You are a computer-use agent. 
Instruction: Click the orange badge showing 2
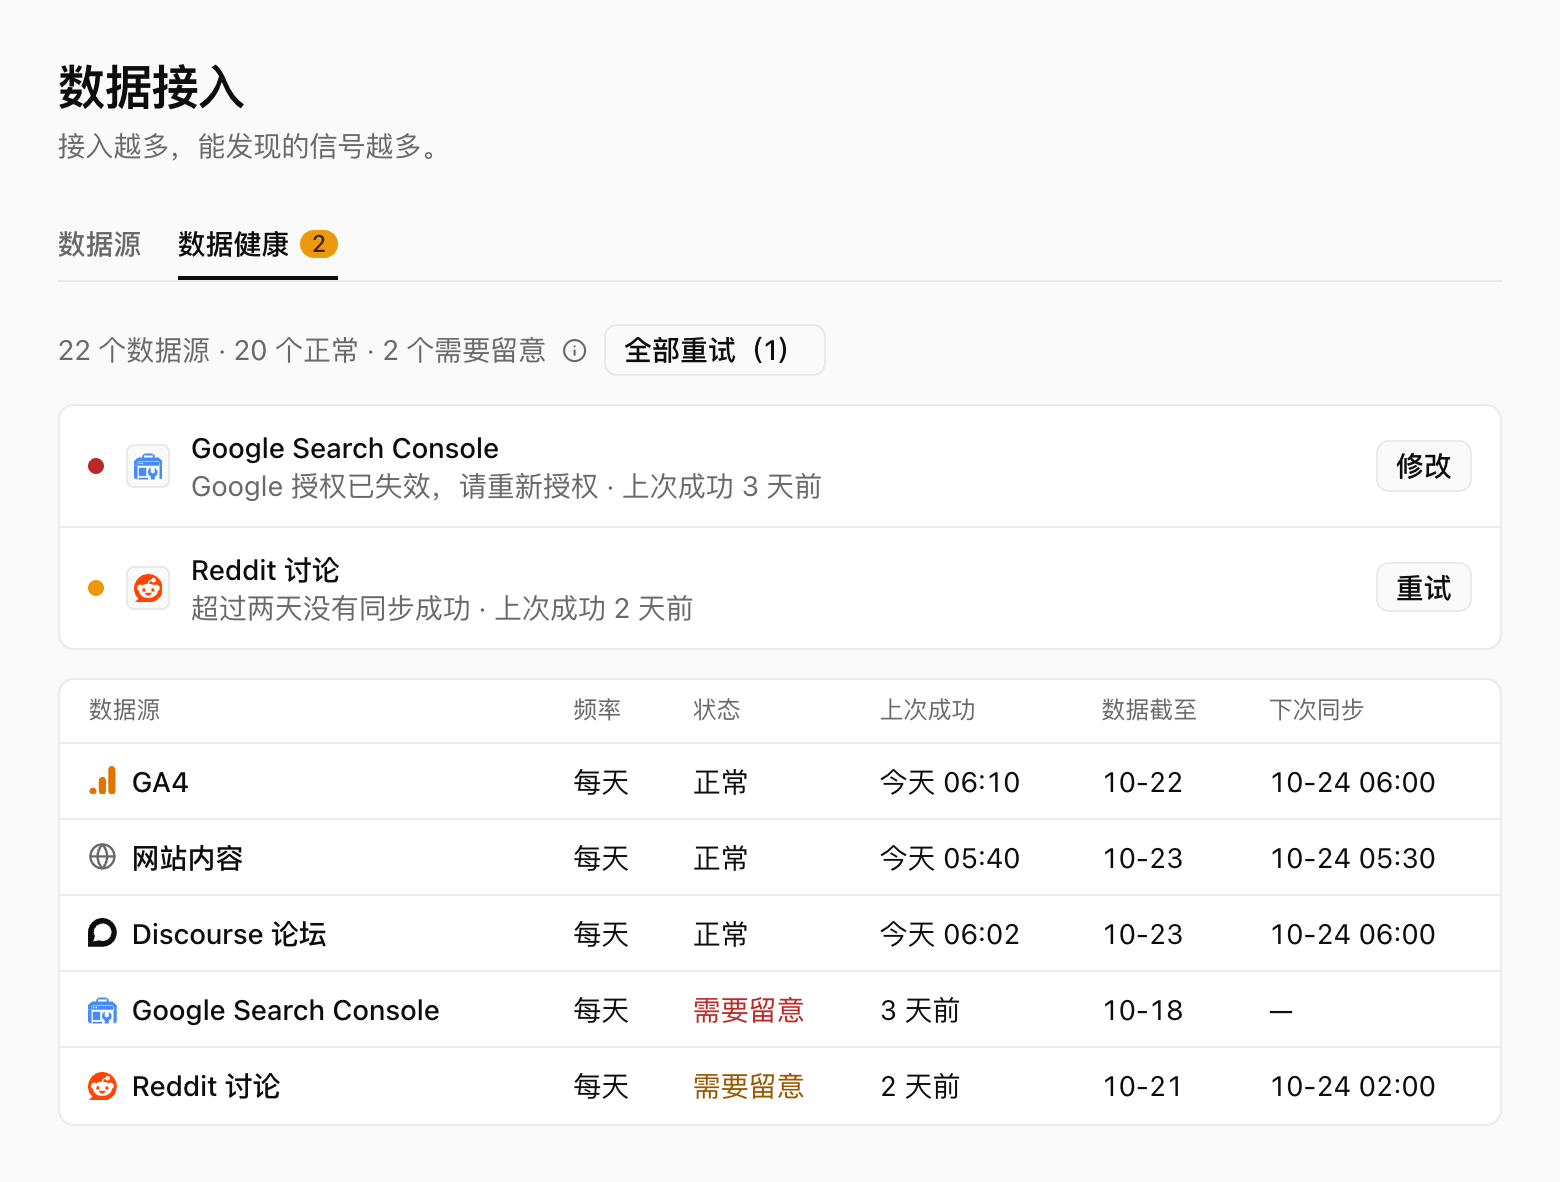pyautogui.click(x=319, y=244)
